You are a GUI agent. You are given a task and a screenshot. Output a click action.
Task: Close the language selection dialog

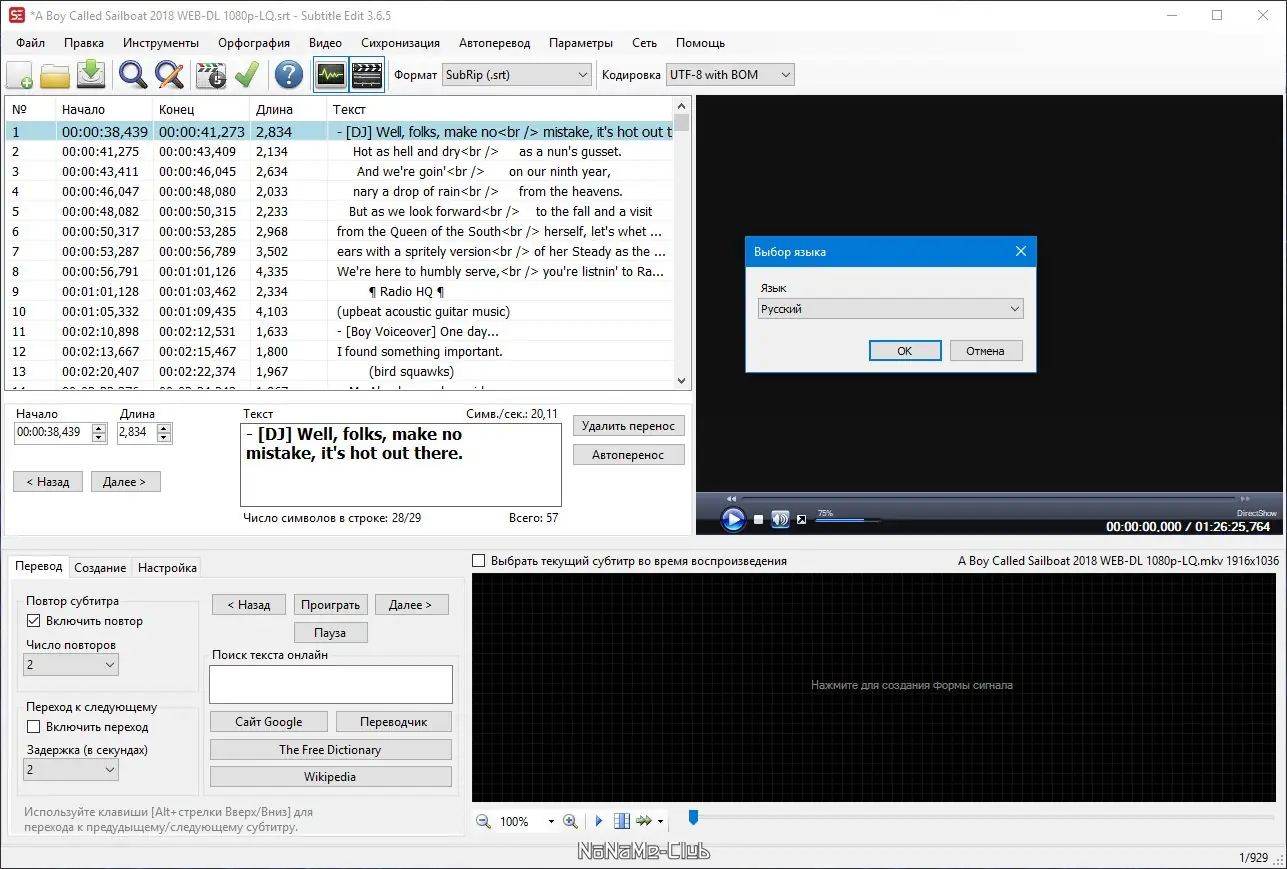(x=1020, y=251)
